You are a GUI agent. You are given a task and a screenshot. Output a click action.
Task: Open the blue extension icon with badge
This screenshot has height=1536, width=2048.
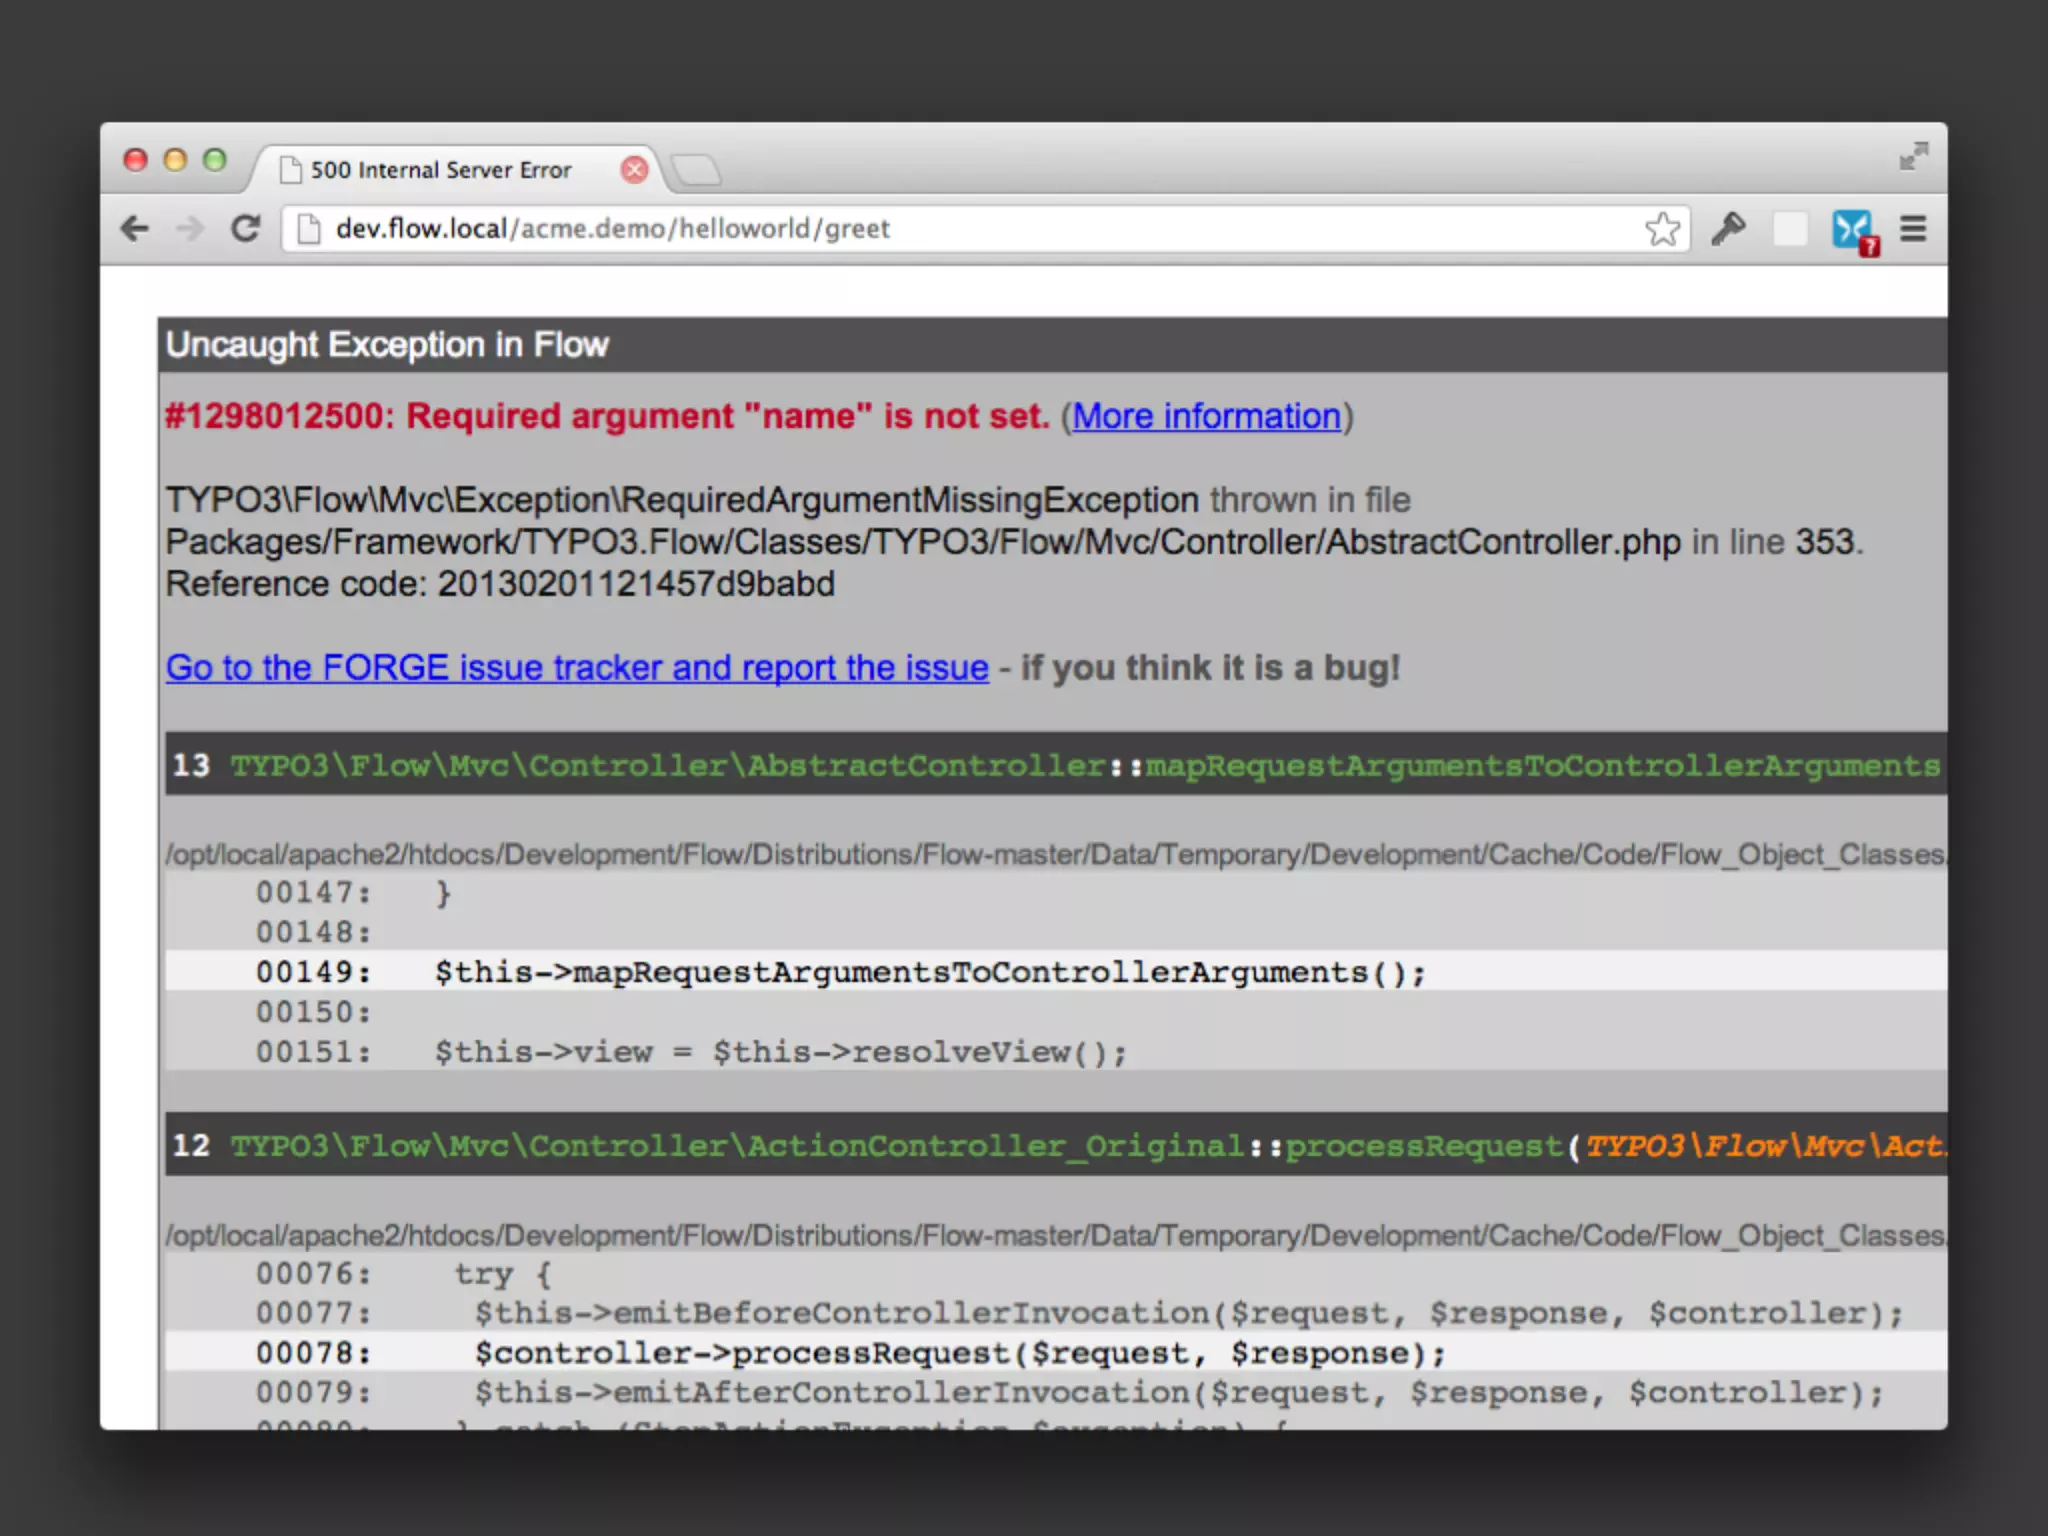(1852, 230)
